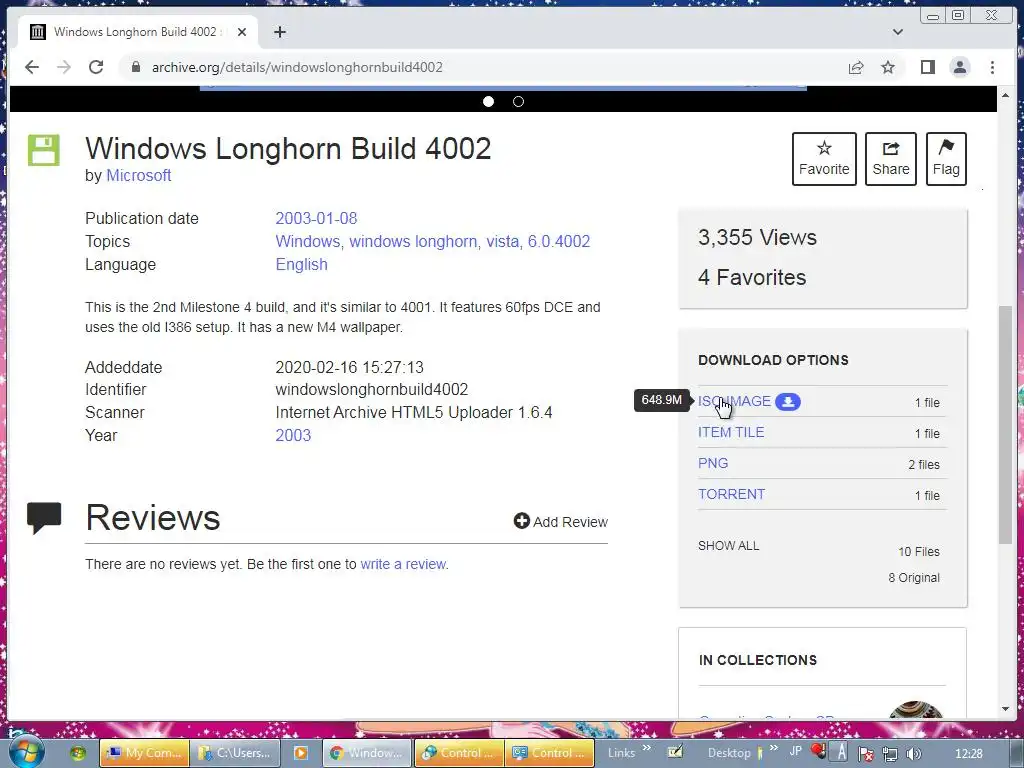Open the Chrome profile avatar menu
This screenshot has width=1024, height=768.
point(959,67)
